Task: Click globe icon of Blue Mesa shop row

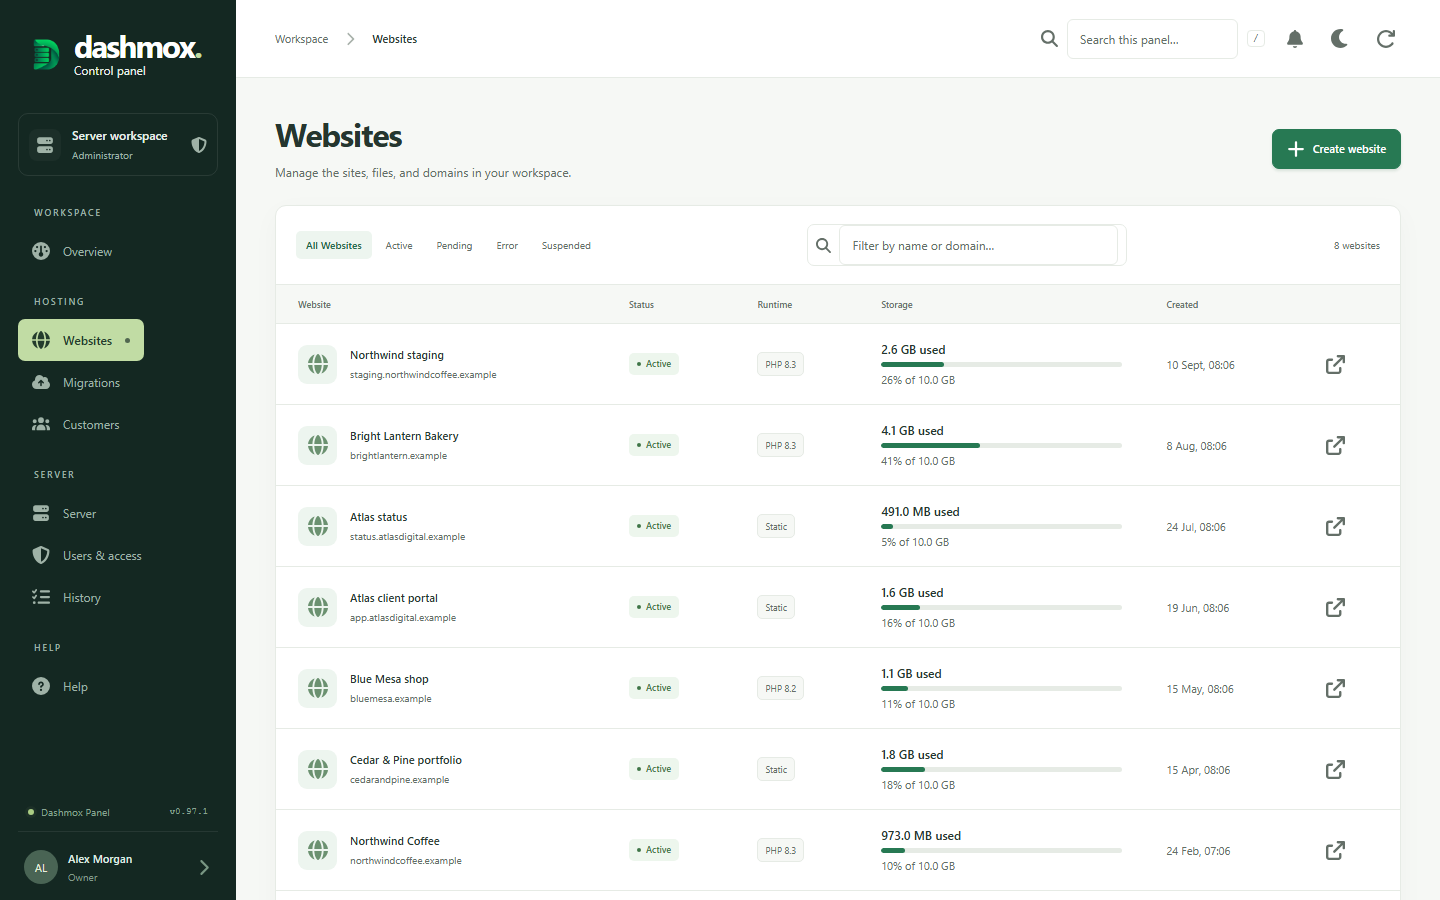Action: click(318, 689)
